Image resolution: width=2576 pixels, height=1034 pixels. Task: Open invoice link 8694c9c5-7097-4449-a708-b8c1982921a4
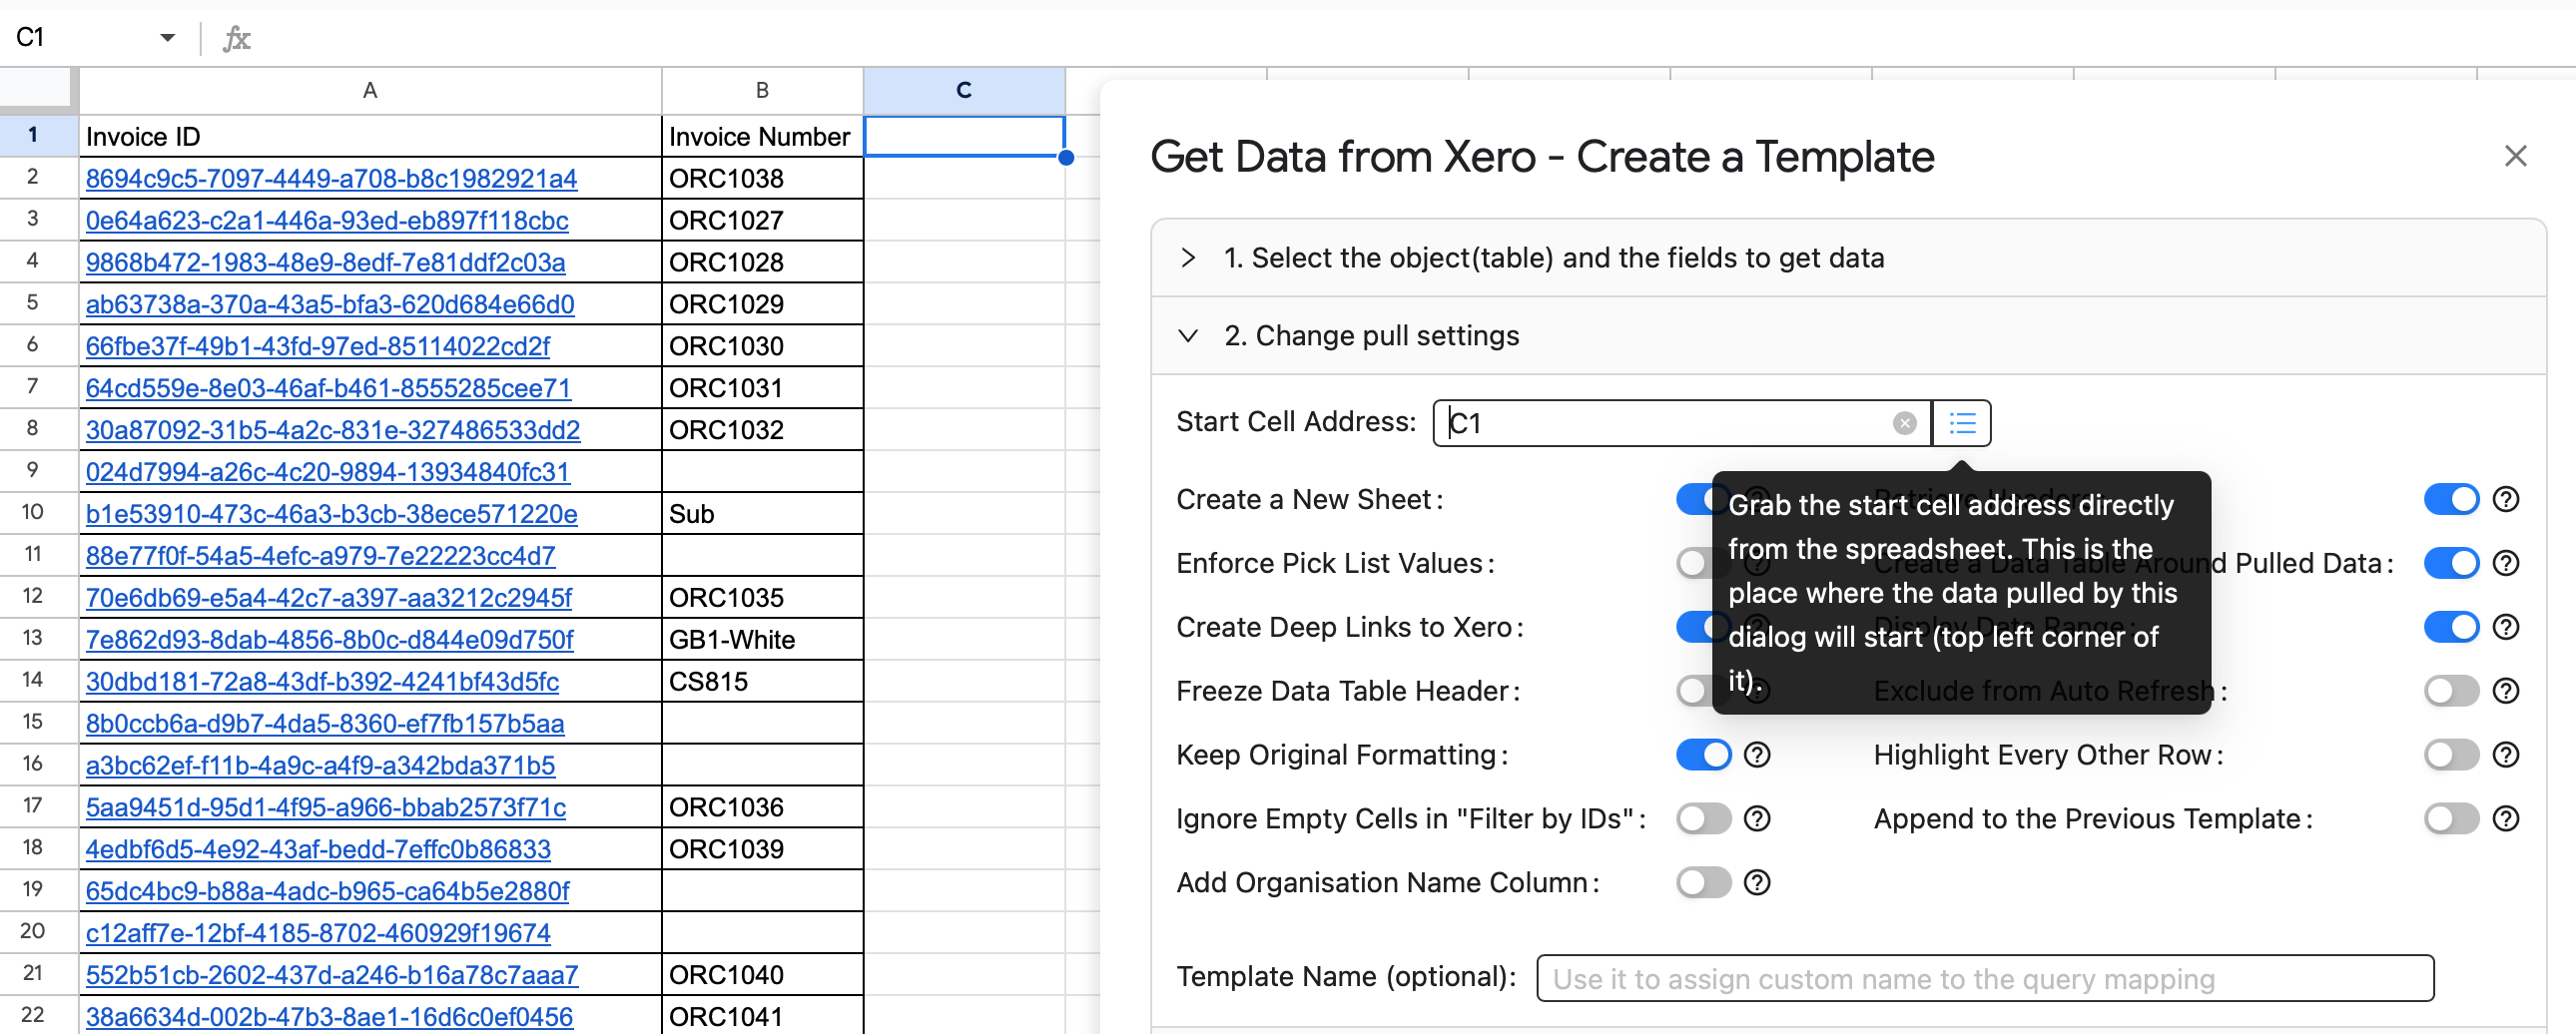pyautogui.click(x=331, y=179)
